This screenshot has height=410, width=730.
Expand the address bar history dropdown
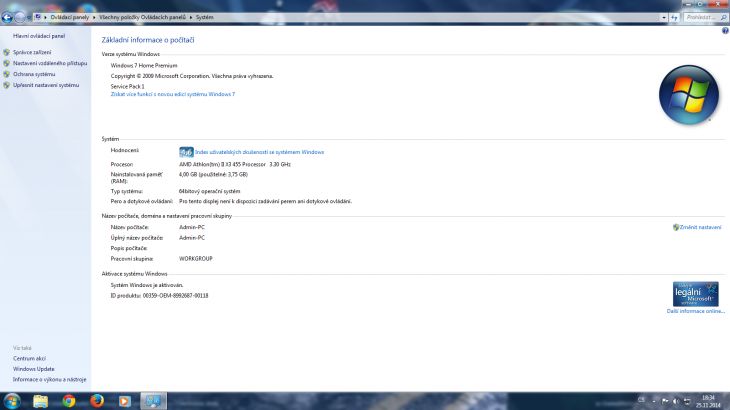pyautogui.click(x=664, y=18)
